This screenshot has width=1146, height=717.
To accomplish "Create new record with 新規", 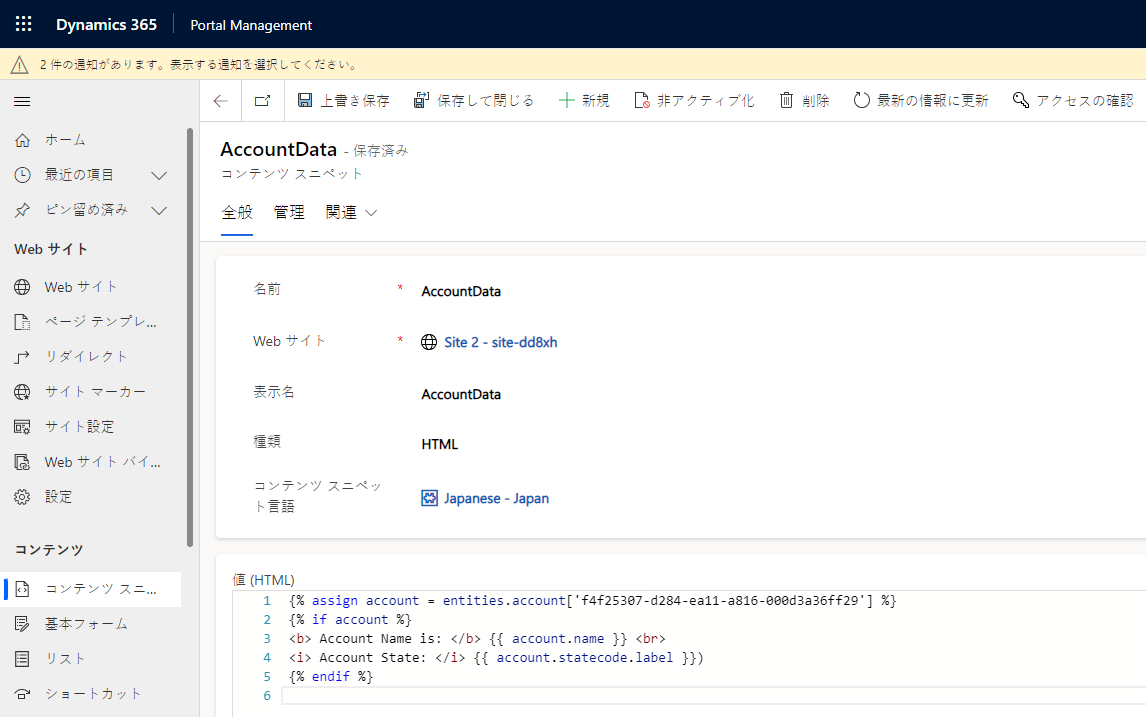I will (584, 101).
